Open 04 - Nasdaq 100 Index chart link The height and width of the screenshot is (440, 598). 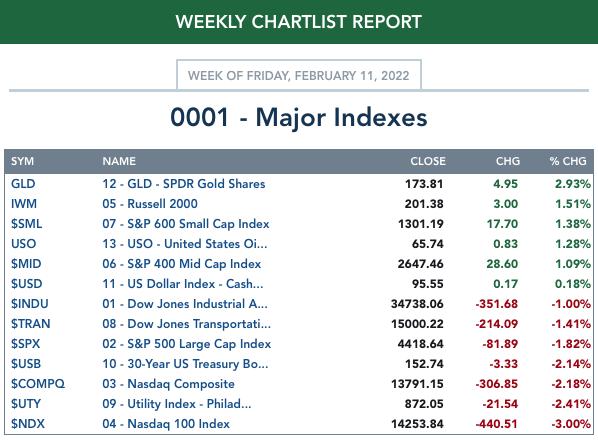[166, 424]
